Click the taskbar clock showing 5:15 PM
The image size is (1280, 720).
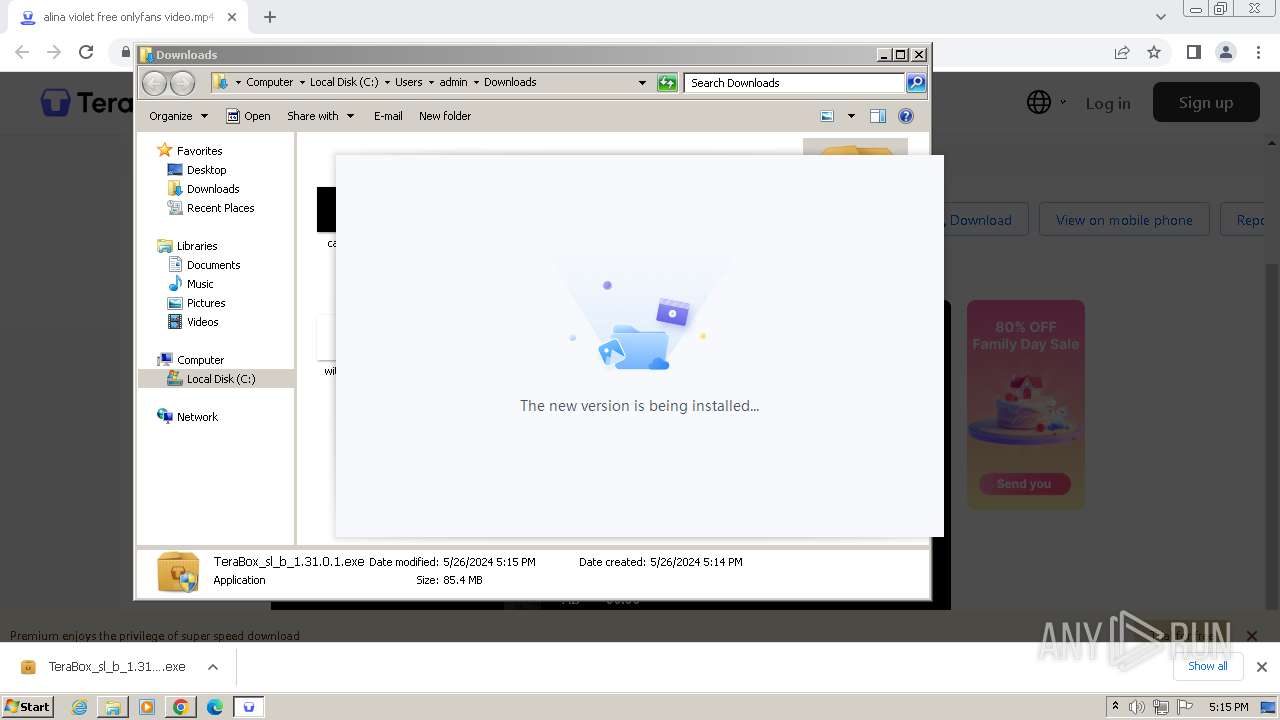[x=1228, y=707]
